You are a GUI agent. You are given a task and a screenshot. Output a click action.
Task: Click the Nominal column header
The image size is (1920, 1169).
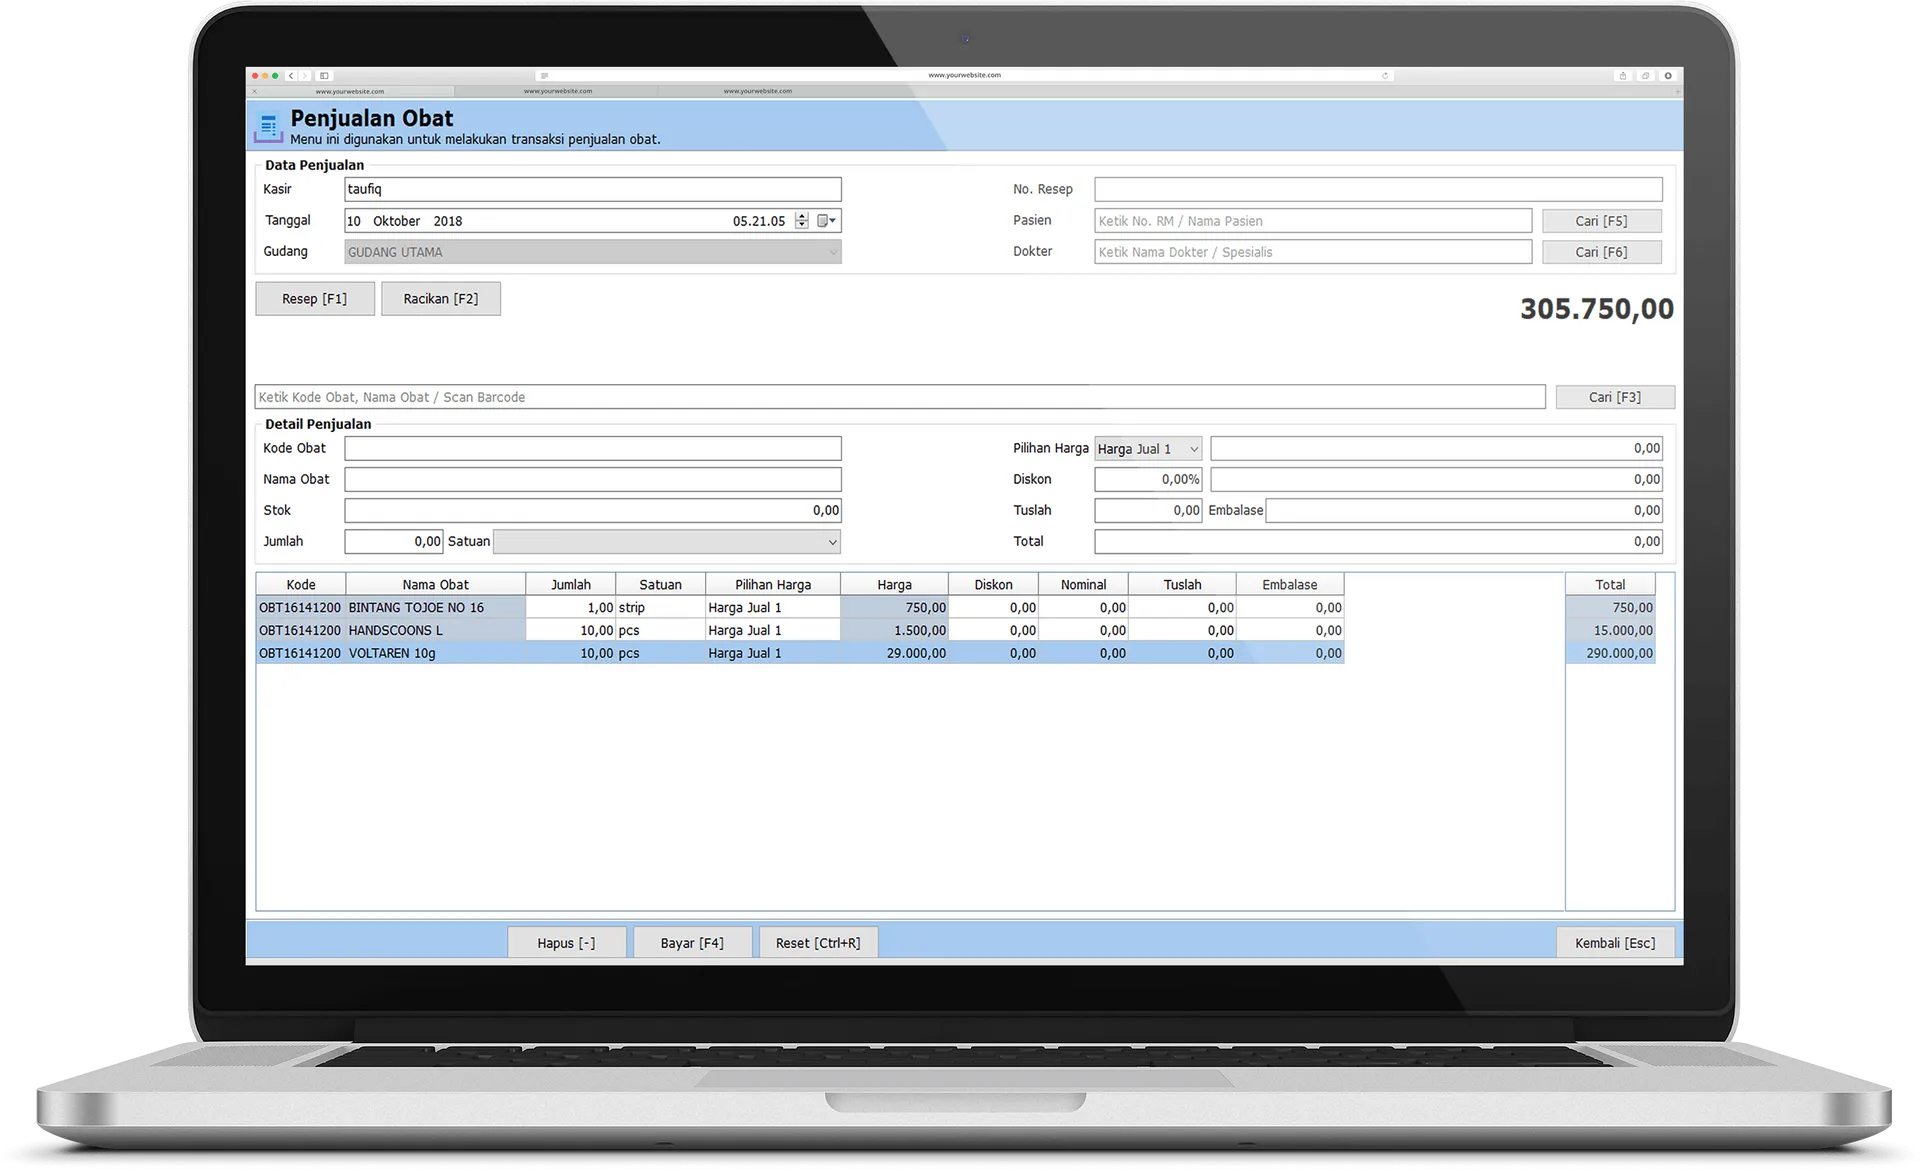[1084, 585]
